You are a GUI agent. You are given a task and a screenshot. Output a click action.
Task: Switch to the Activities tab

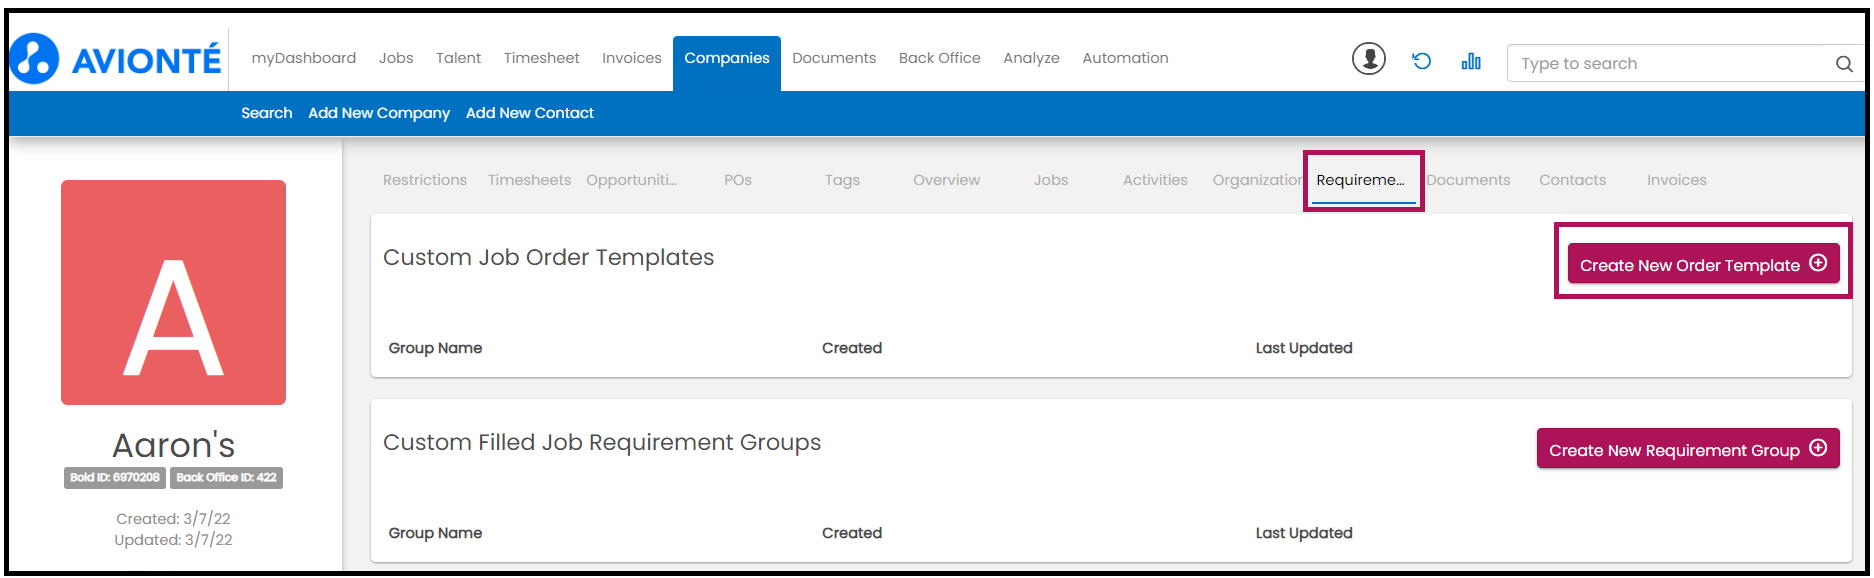click(1155, 180)
